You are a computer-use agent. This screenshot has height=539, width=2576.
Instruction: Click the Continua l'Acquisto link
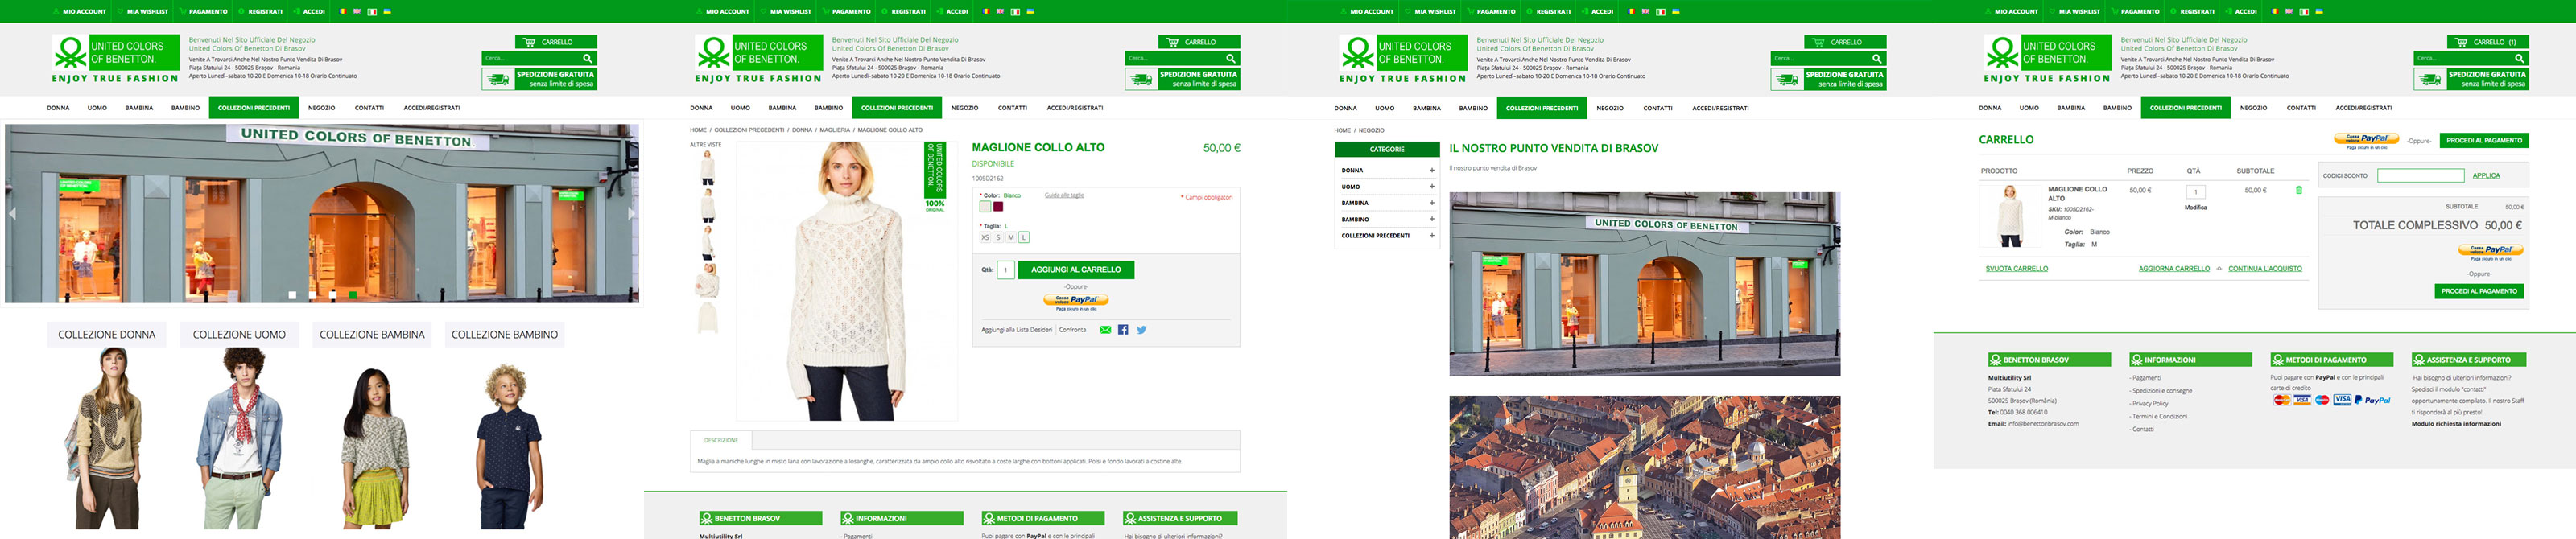[2265, 269]
